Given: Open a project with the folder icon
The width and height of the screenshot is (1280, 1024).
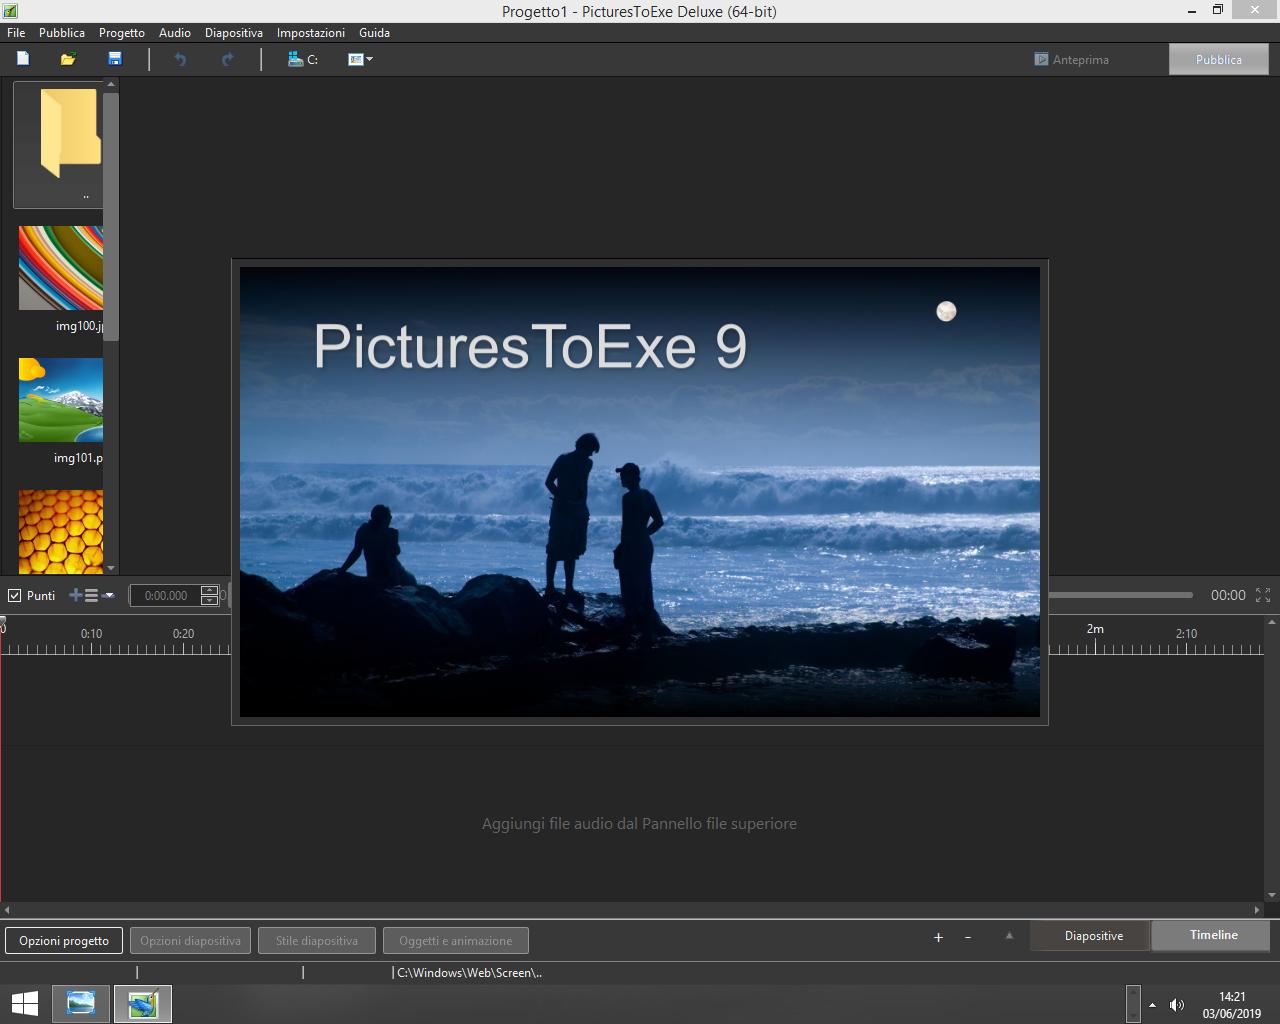Looking at the screenshot, I should coord(68,59).
